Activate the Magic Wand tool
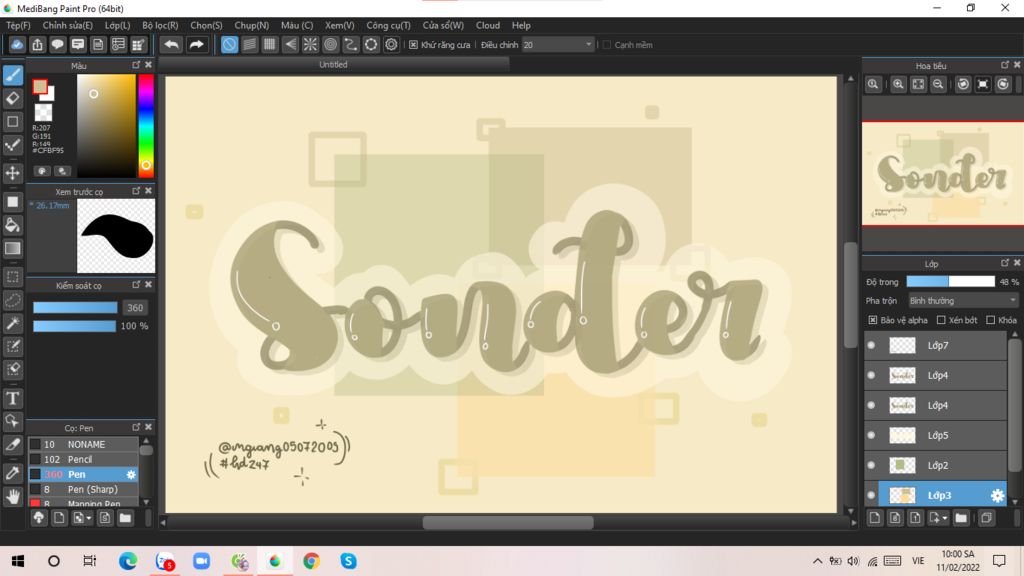This screenshot has width=1024, height=576. pyautogui.click(x=13, y=323)
